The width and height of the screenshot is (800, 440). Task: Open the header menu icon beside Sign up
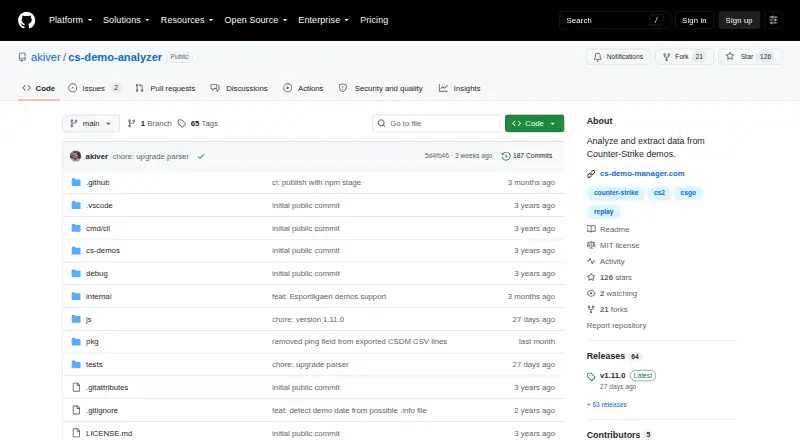tap(773, 20)
